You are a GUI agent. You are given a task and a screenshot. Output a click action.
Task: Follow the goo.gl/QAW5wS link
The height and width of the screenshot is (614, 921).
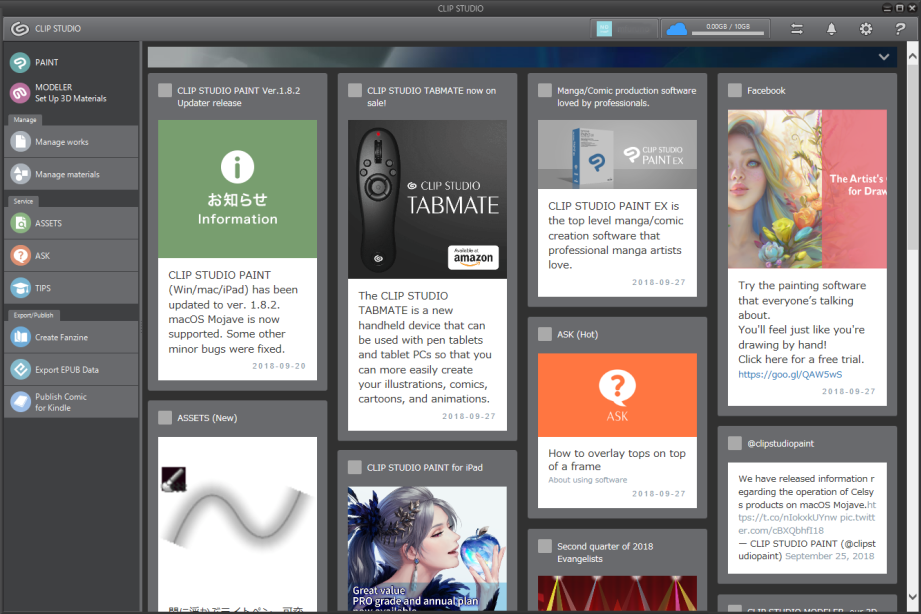(790, 374)
